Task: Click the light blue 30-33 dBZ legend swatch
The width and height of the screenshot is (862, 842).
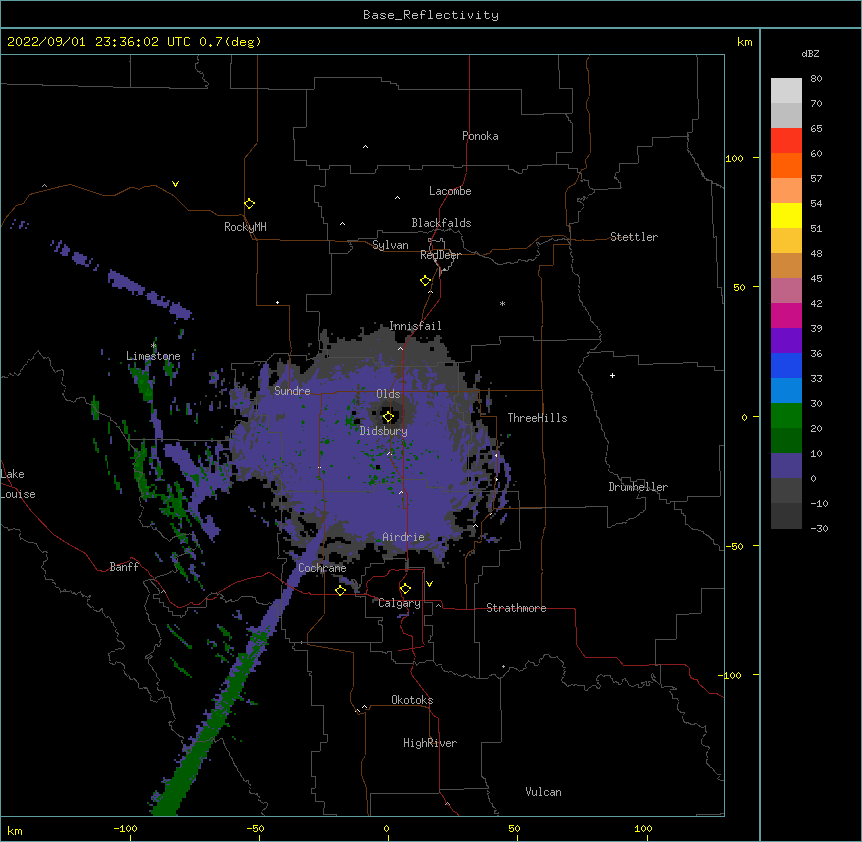Action: pyautogui.click(x=786, y=391)
